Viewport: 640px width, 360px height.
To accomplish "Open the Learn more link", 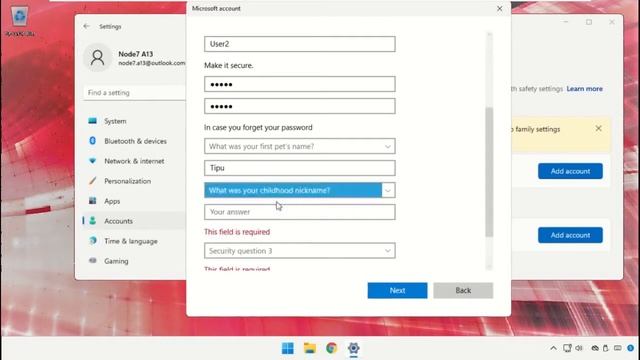I will point(584,89).
